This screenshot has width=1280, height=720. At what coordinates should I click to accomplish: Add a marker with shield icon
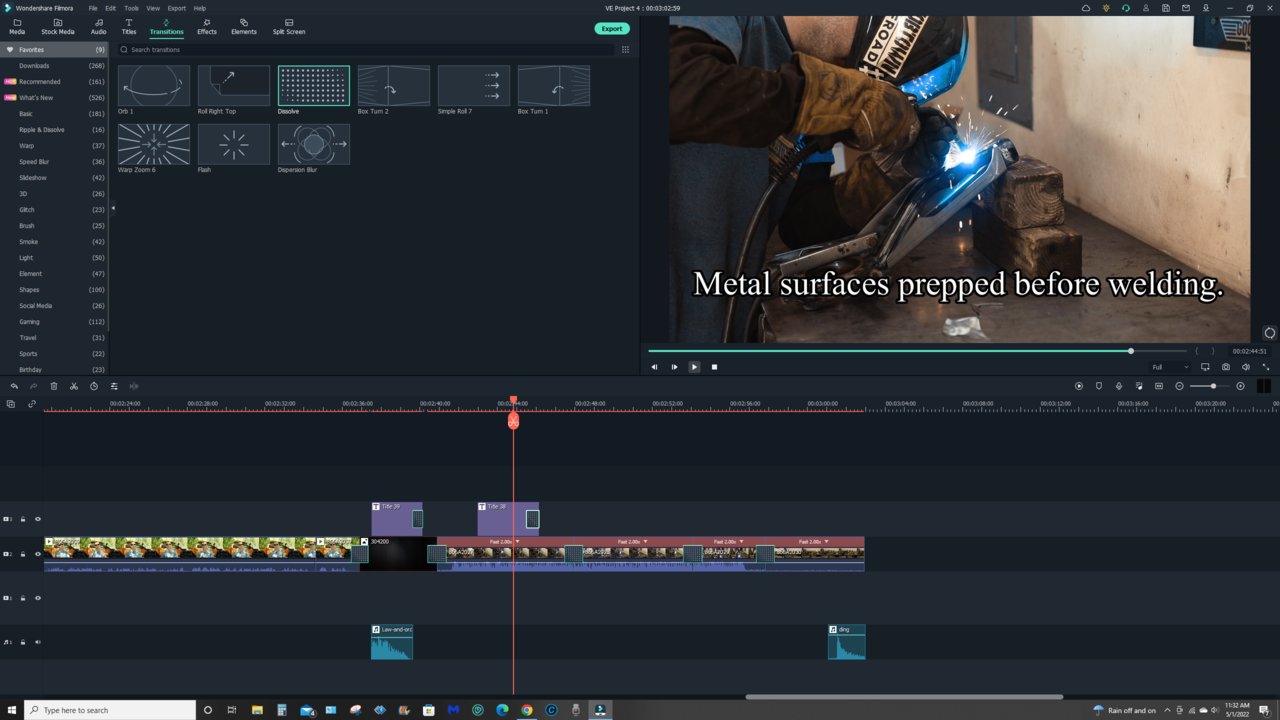coord(1099,386)
